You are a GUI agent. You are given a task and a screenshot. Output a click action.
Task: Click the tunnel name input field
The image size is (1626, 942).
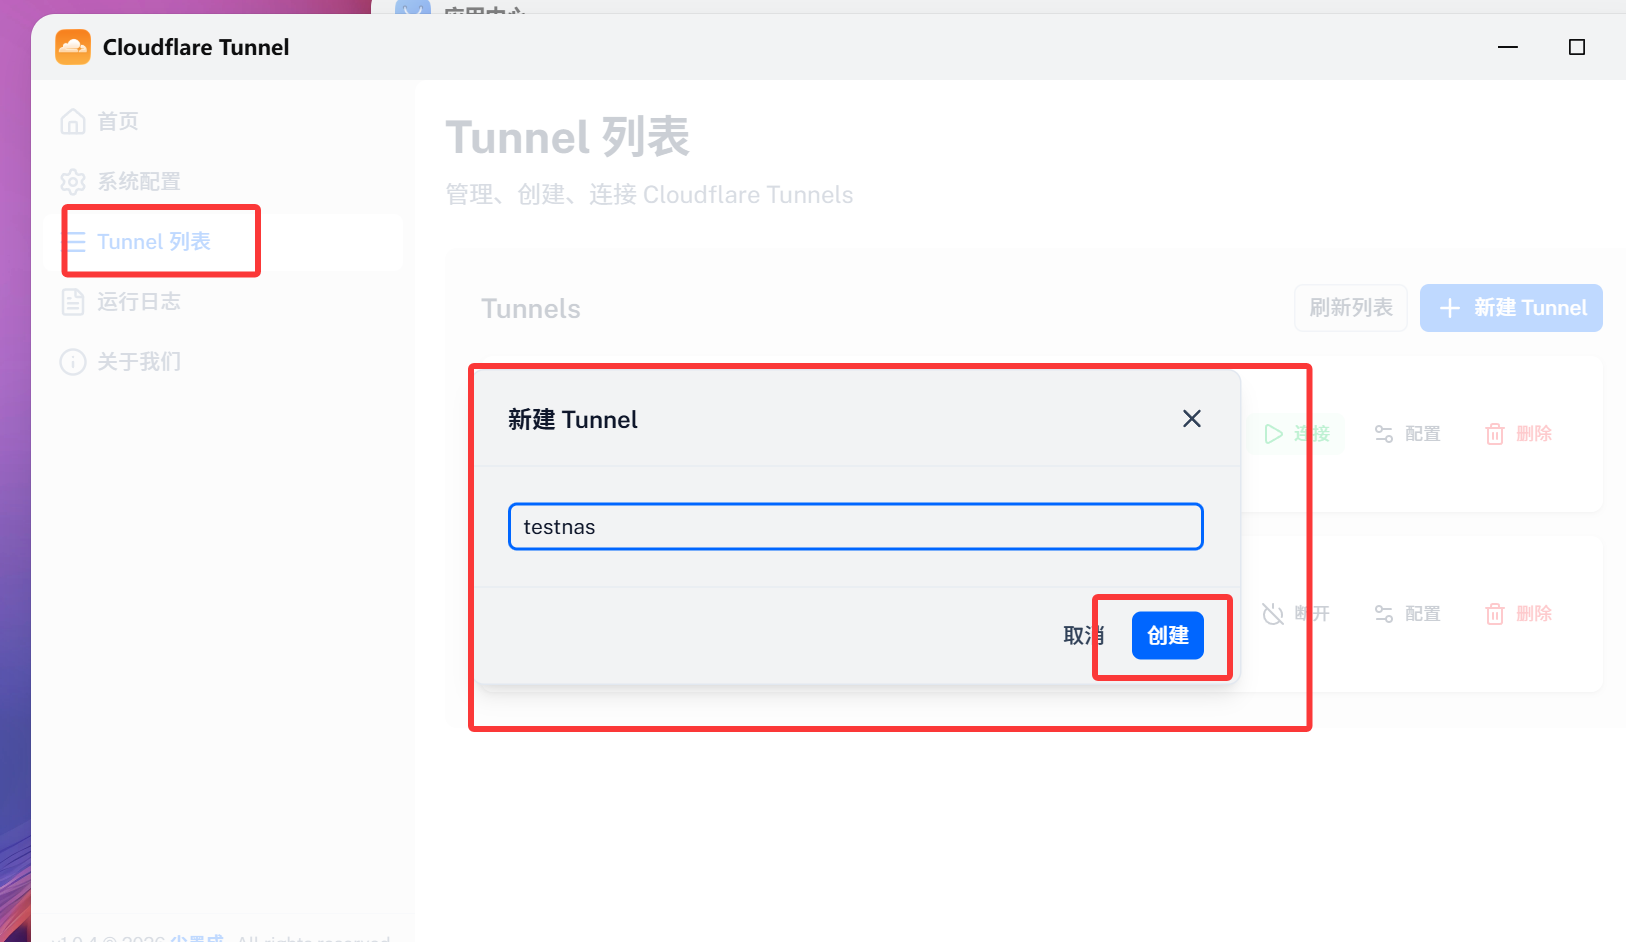pos(855,527)
